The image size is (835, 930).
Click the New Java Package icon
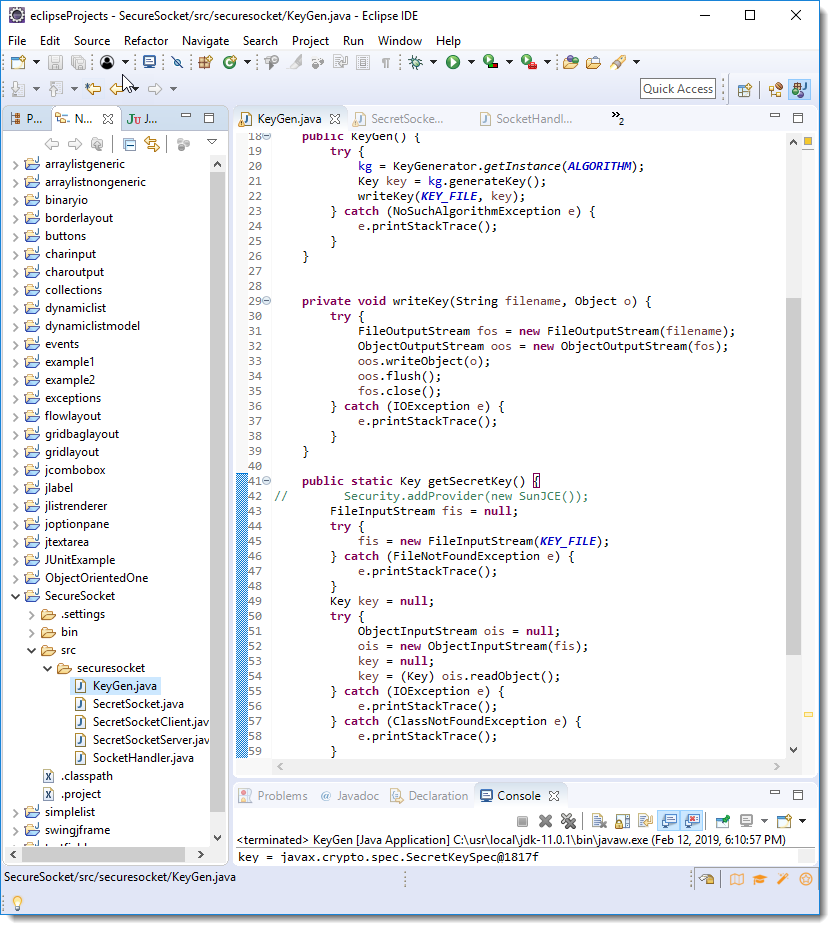[x=205, y=62]
